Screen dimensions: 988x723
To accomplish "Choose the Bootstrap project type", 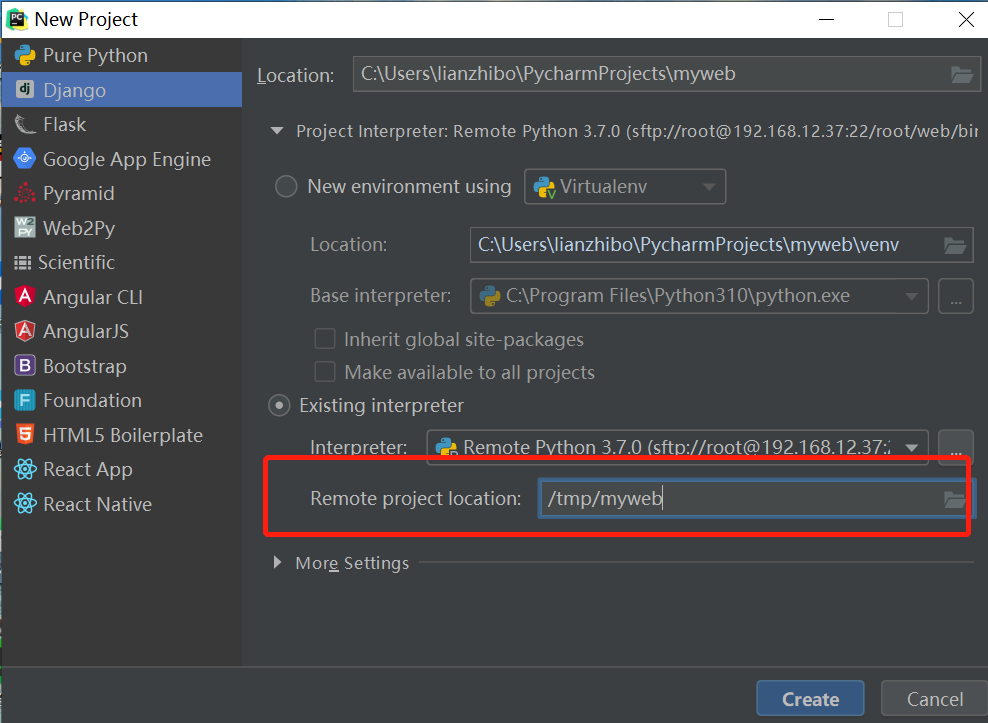I will (87, 366).
